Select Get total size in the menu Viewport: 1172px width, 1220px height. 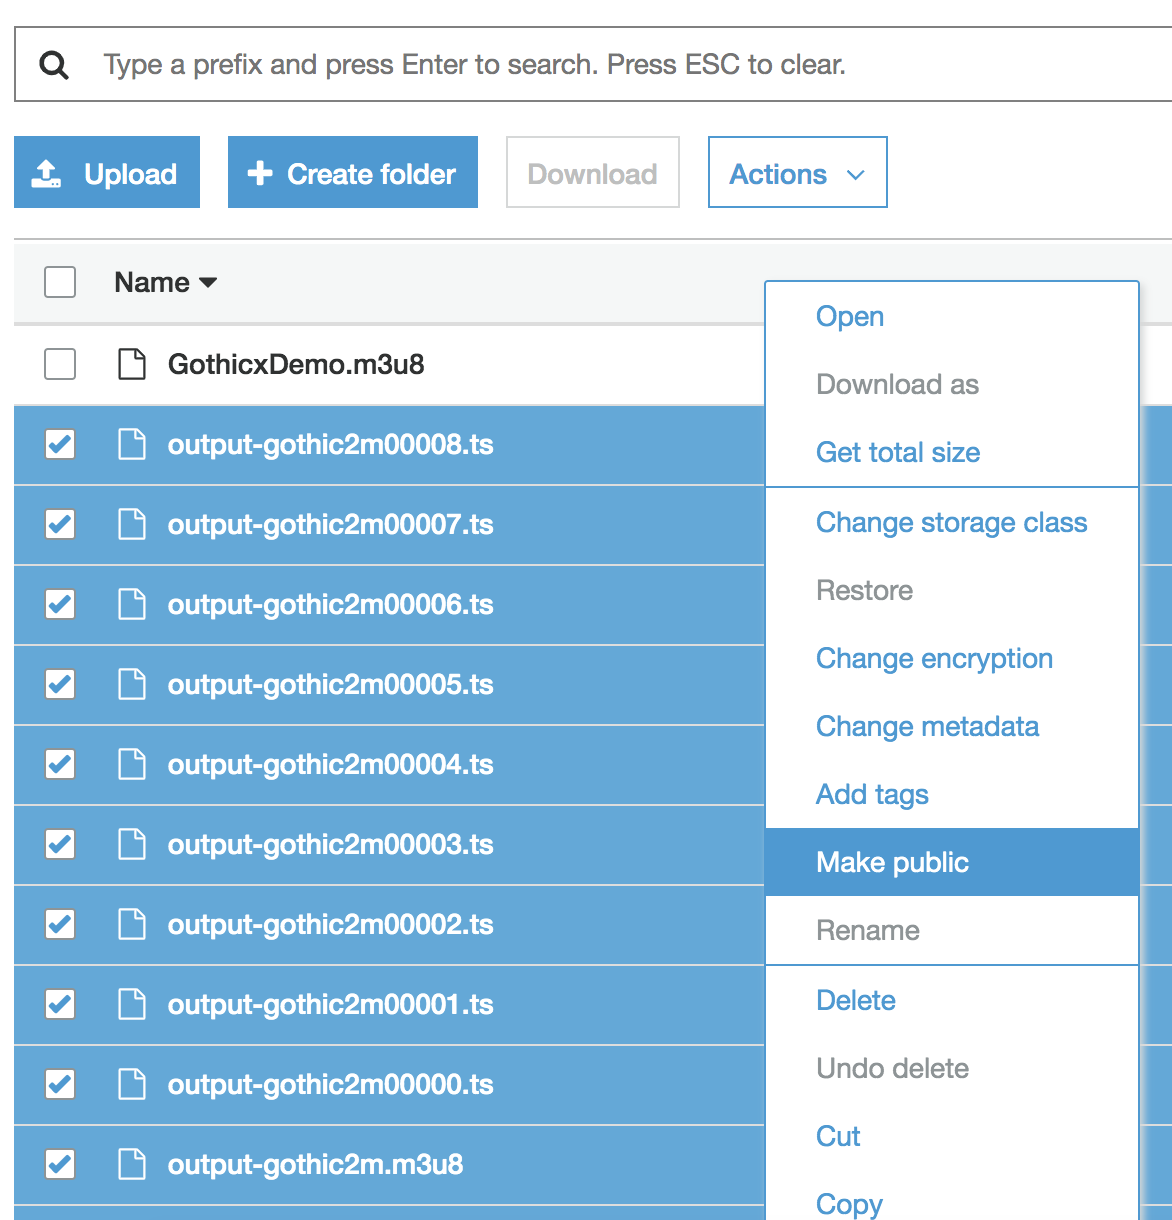click(x=897, y=452)
